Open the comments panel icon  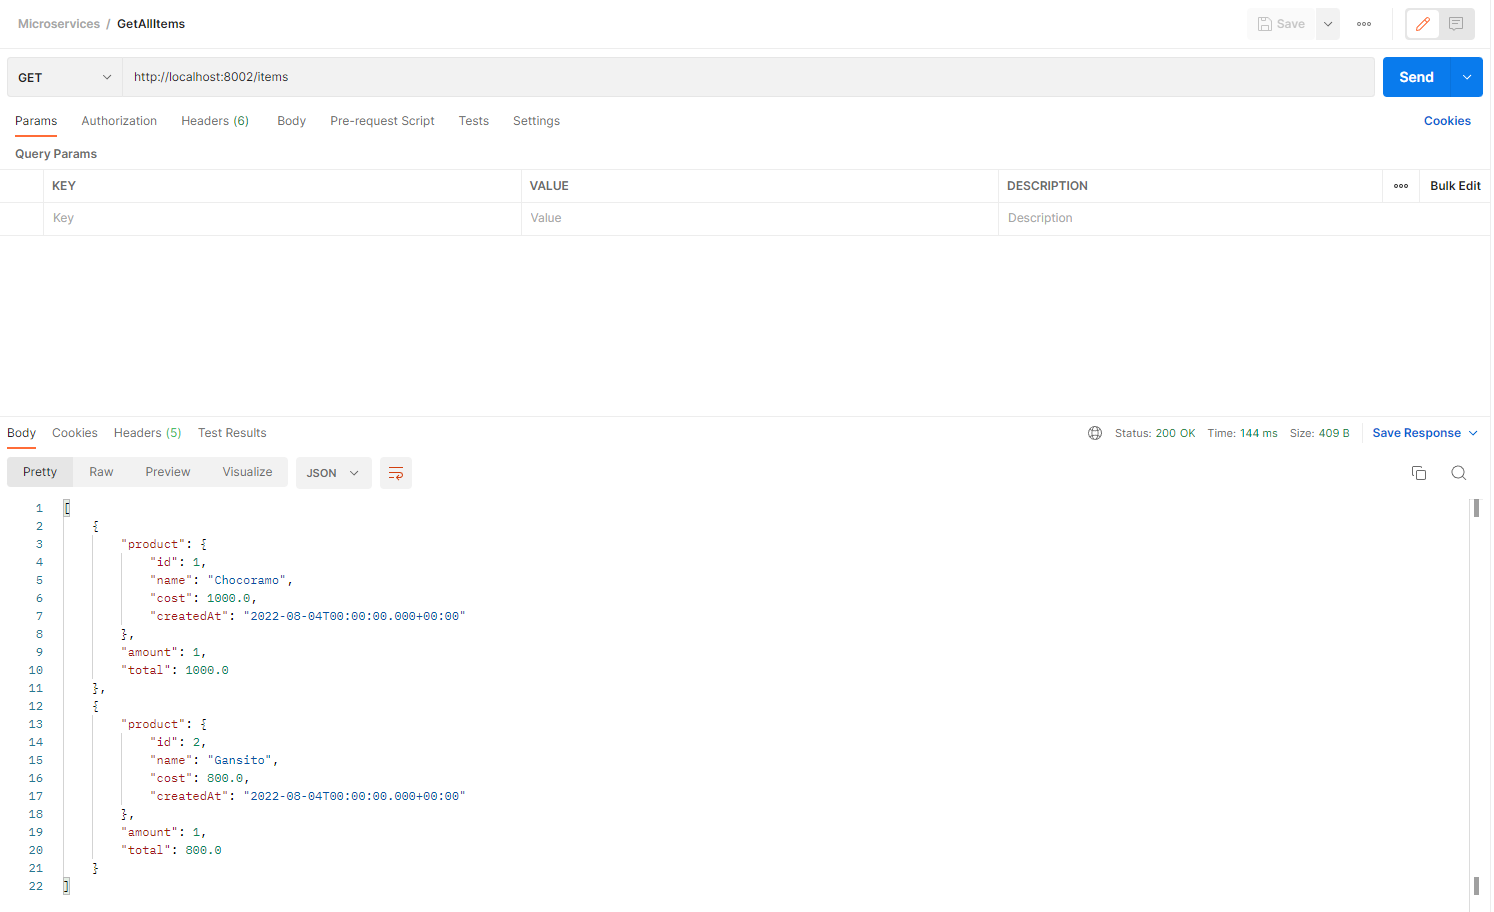coord(1458,23)
